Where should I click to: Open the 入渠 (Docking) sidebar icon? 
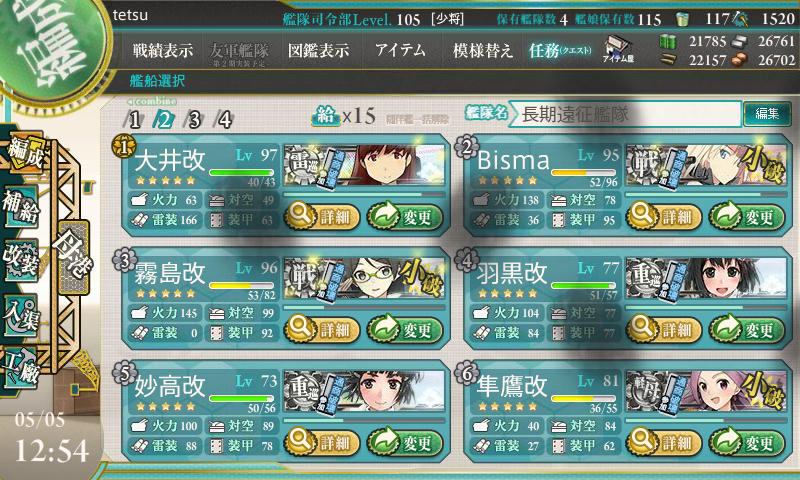click(20, 315)
